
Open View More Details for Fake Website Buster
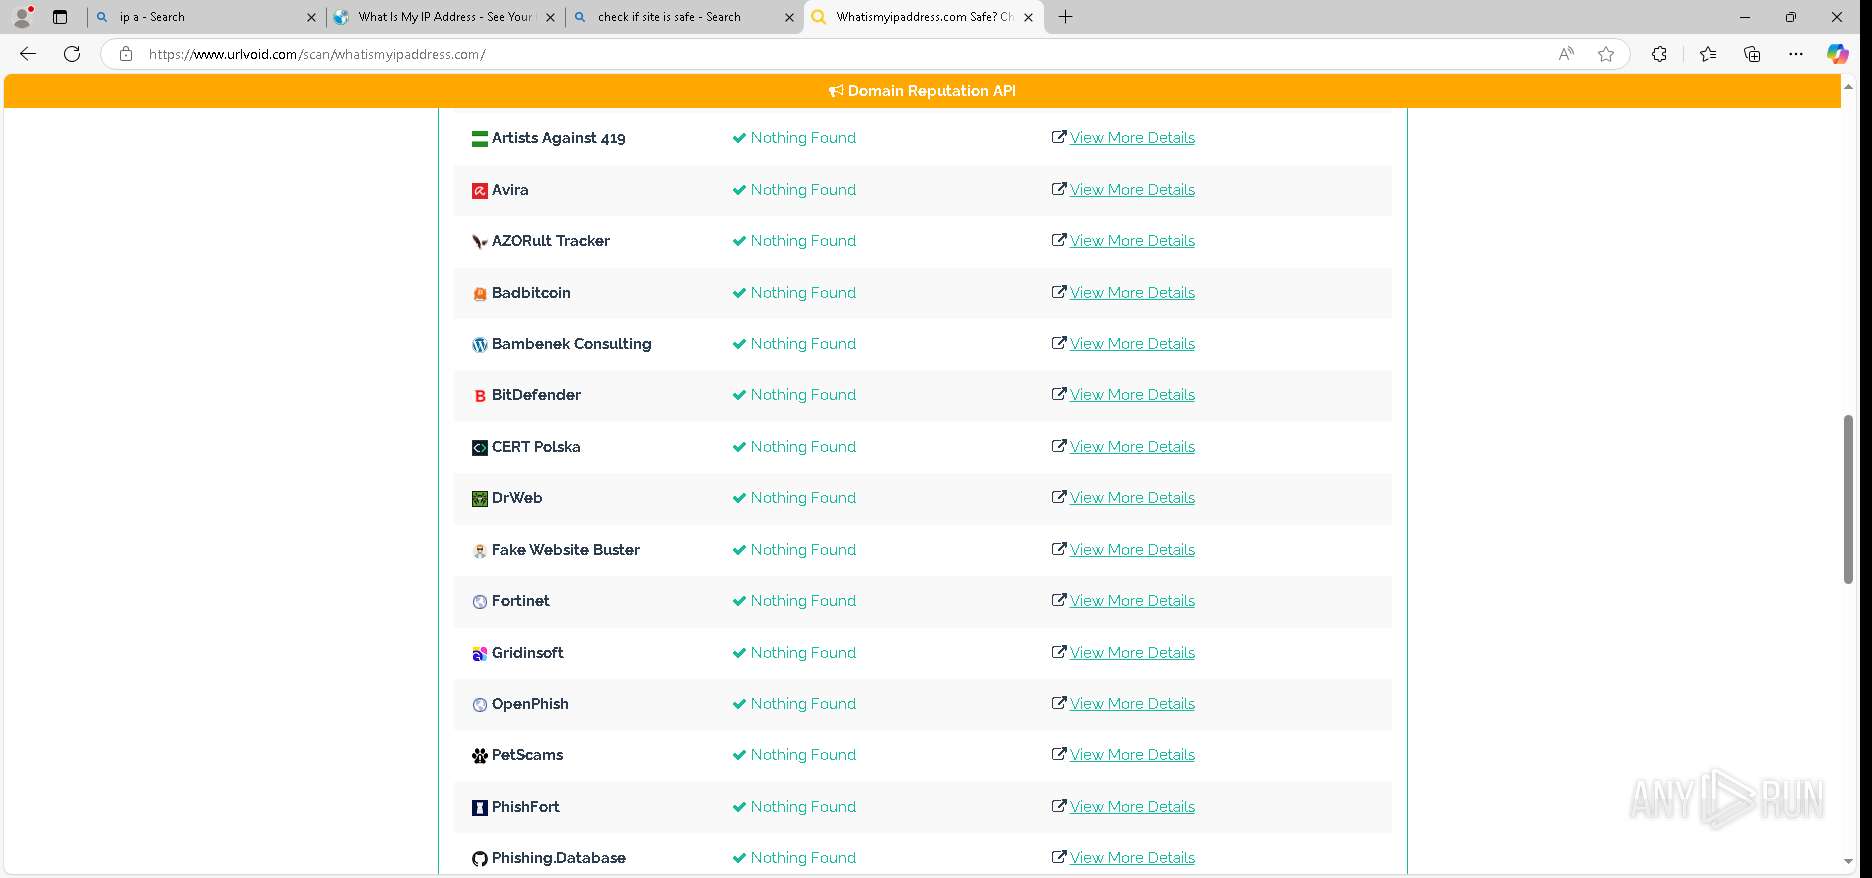1132,550
